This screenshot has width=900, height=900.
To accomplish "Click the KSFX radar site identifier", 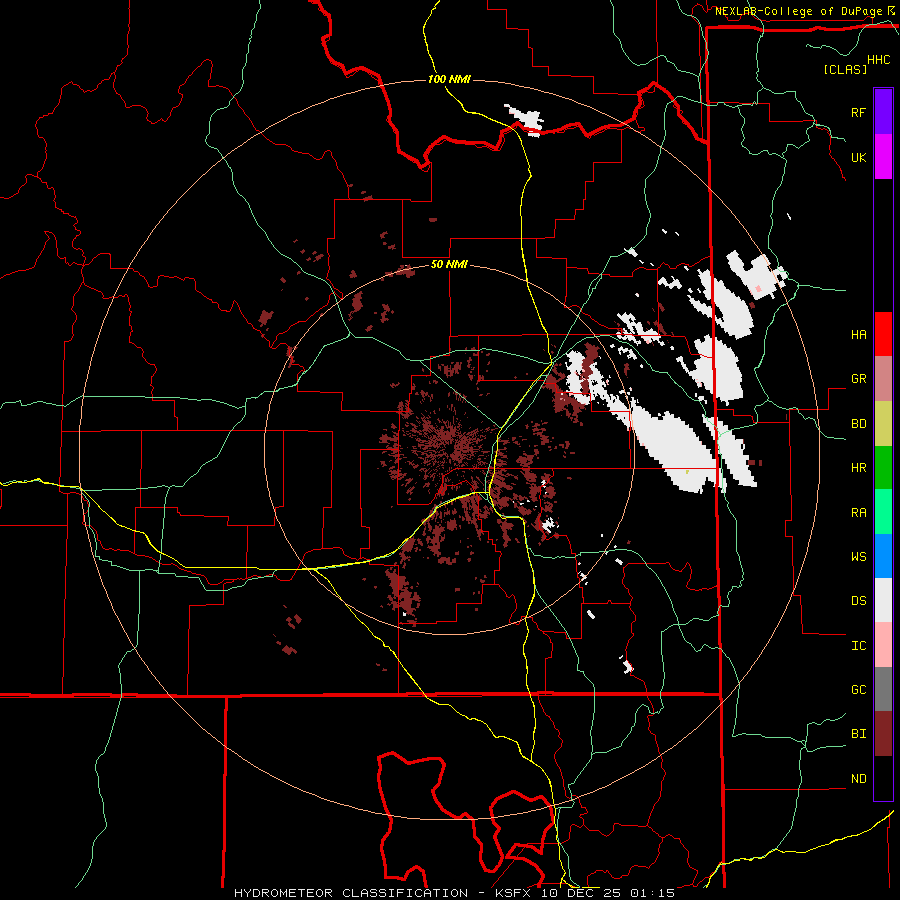I will (513, 893).
